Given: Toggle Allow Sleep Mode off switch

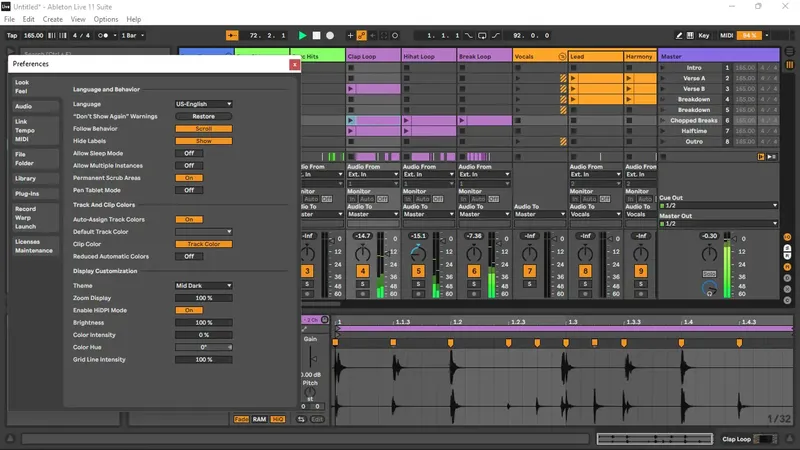Looking at the screenshot, I should pyautogui.click(x=189, y=153).
